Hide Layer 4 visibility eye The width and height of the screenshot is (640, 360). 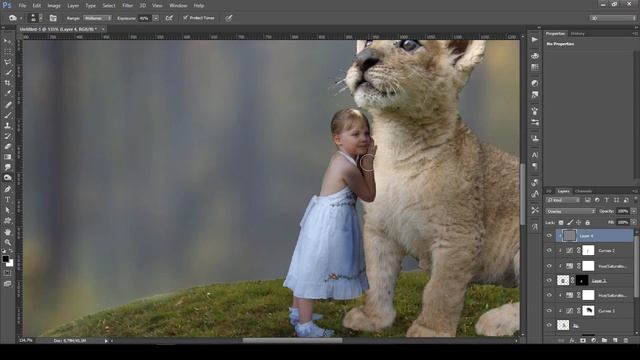549,236
